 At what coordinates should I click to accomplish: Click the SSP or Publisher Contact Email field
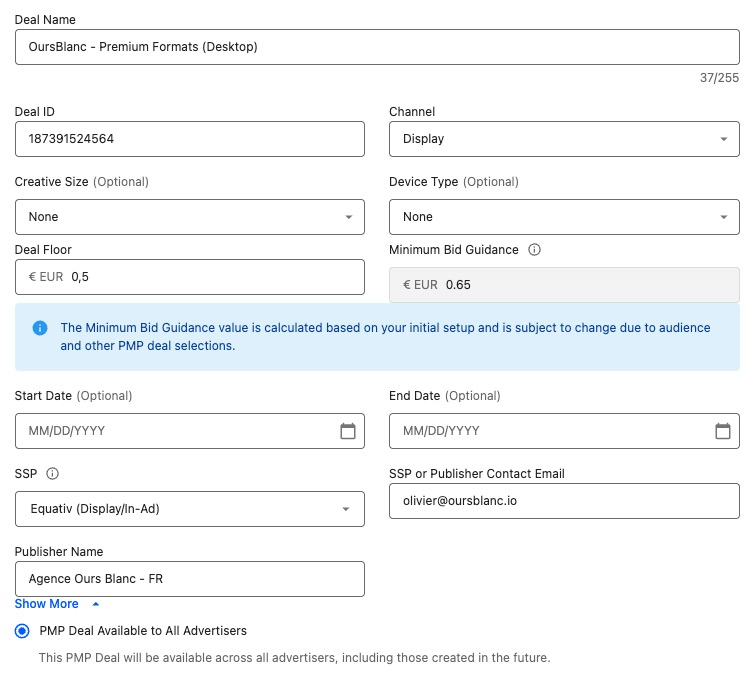pos(564,501)
